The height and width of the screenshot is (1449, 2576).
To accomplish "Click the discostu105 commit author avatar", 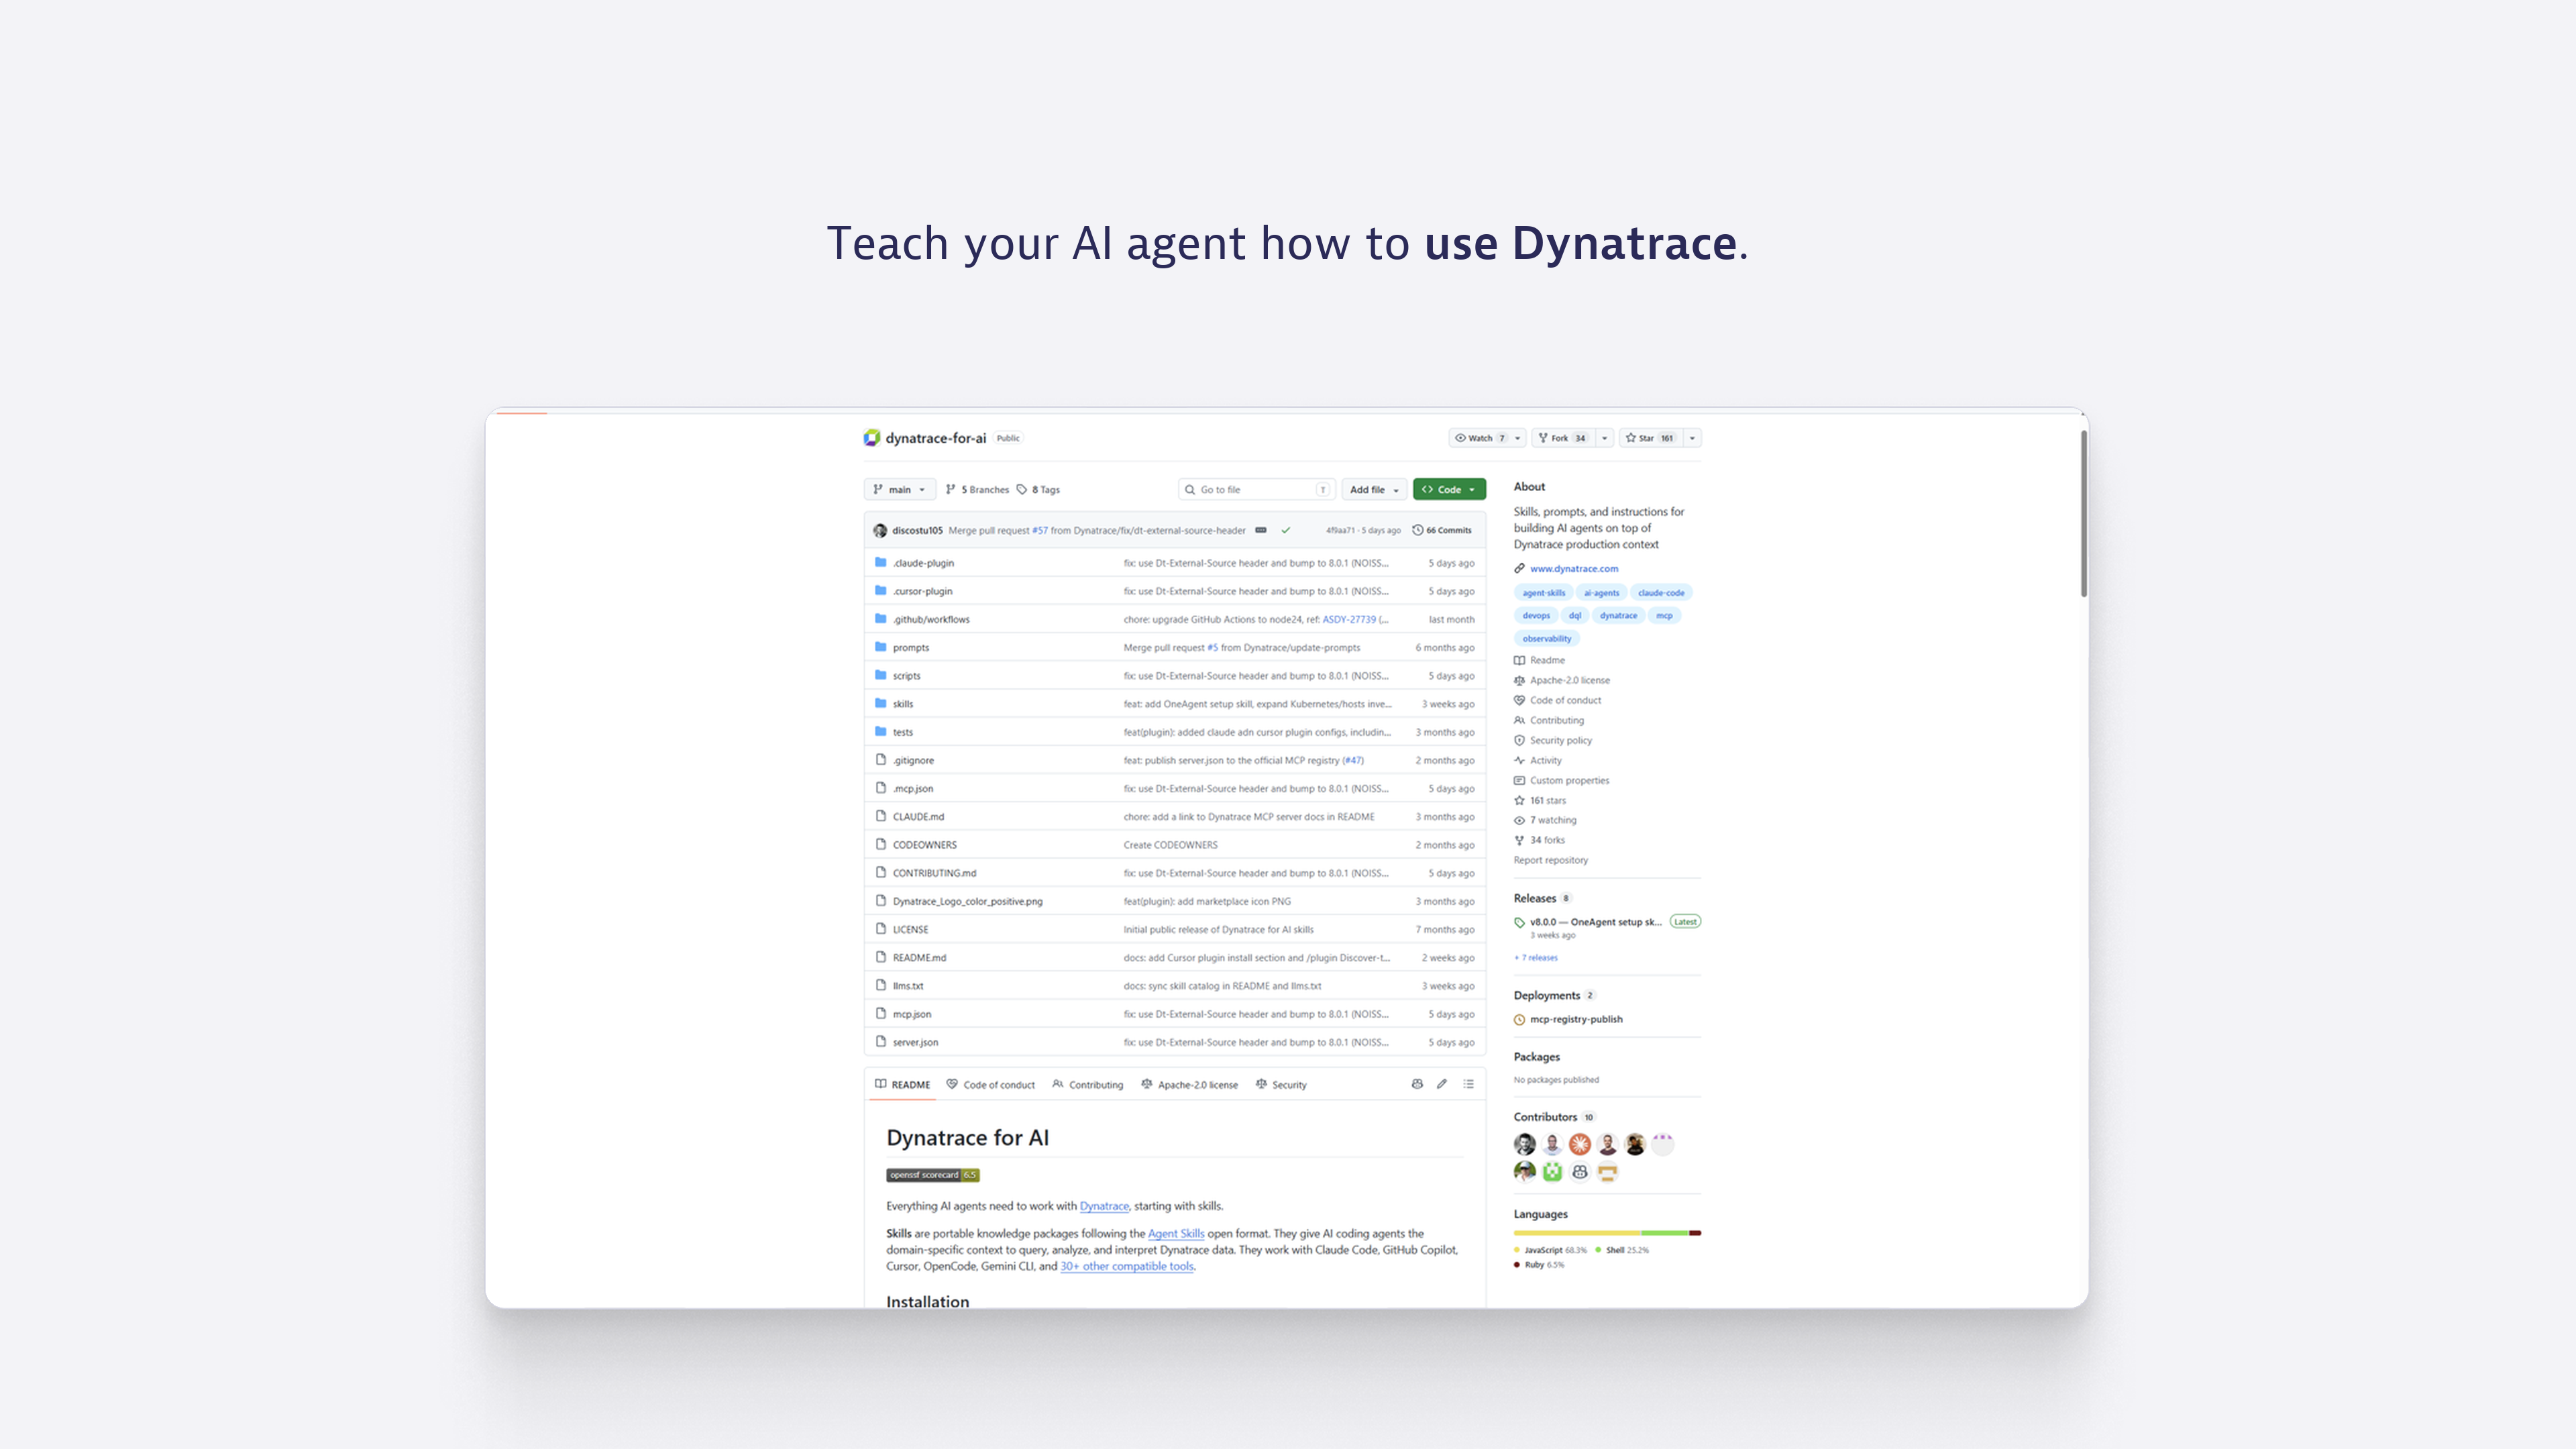I will tap(880, 530).
